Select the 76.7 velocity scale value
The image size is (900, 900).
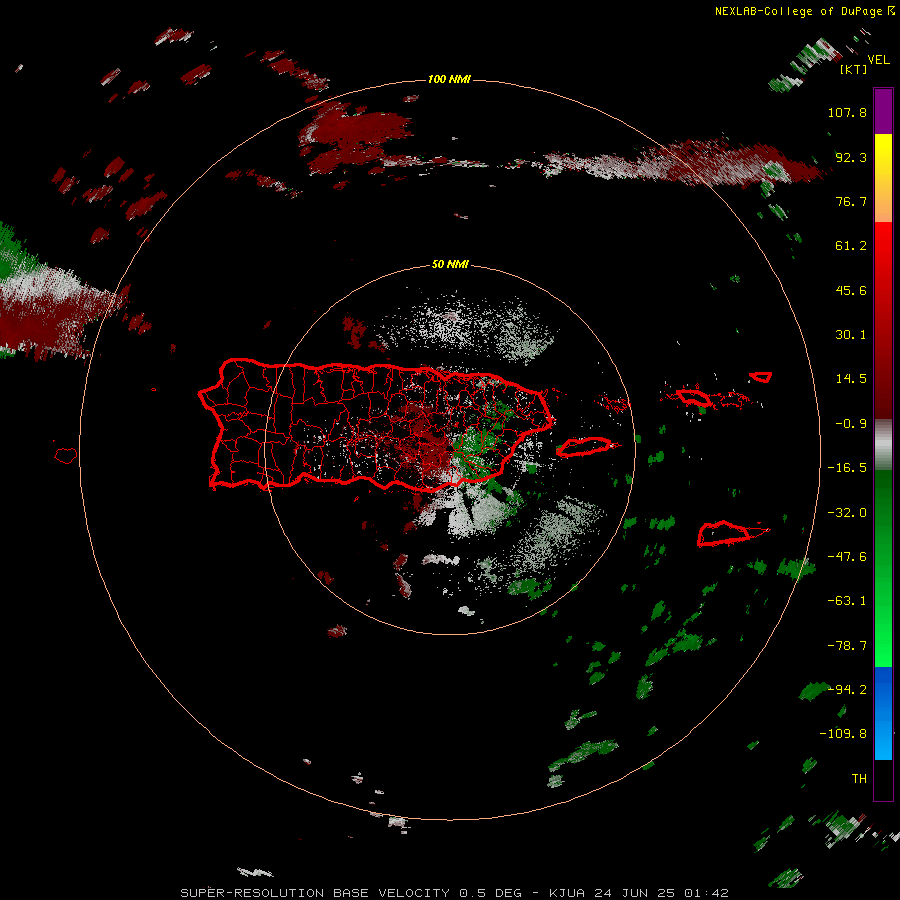coord(851,201)
